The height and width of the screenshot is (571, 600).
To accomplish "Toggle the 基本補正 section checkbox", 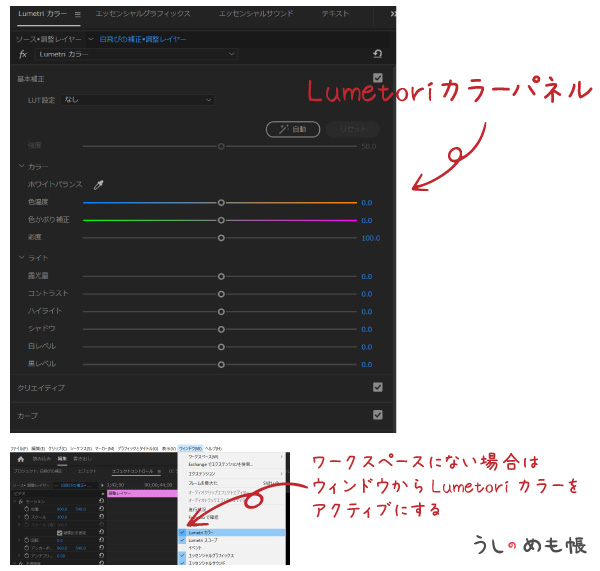I will [378, 78].
